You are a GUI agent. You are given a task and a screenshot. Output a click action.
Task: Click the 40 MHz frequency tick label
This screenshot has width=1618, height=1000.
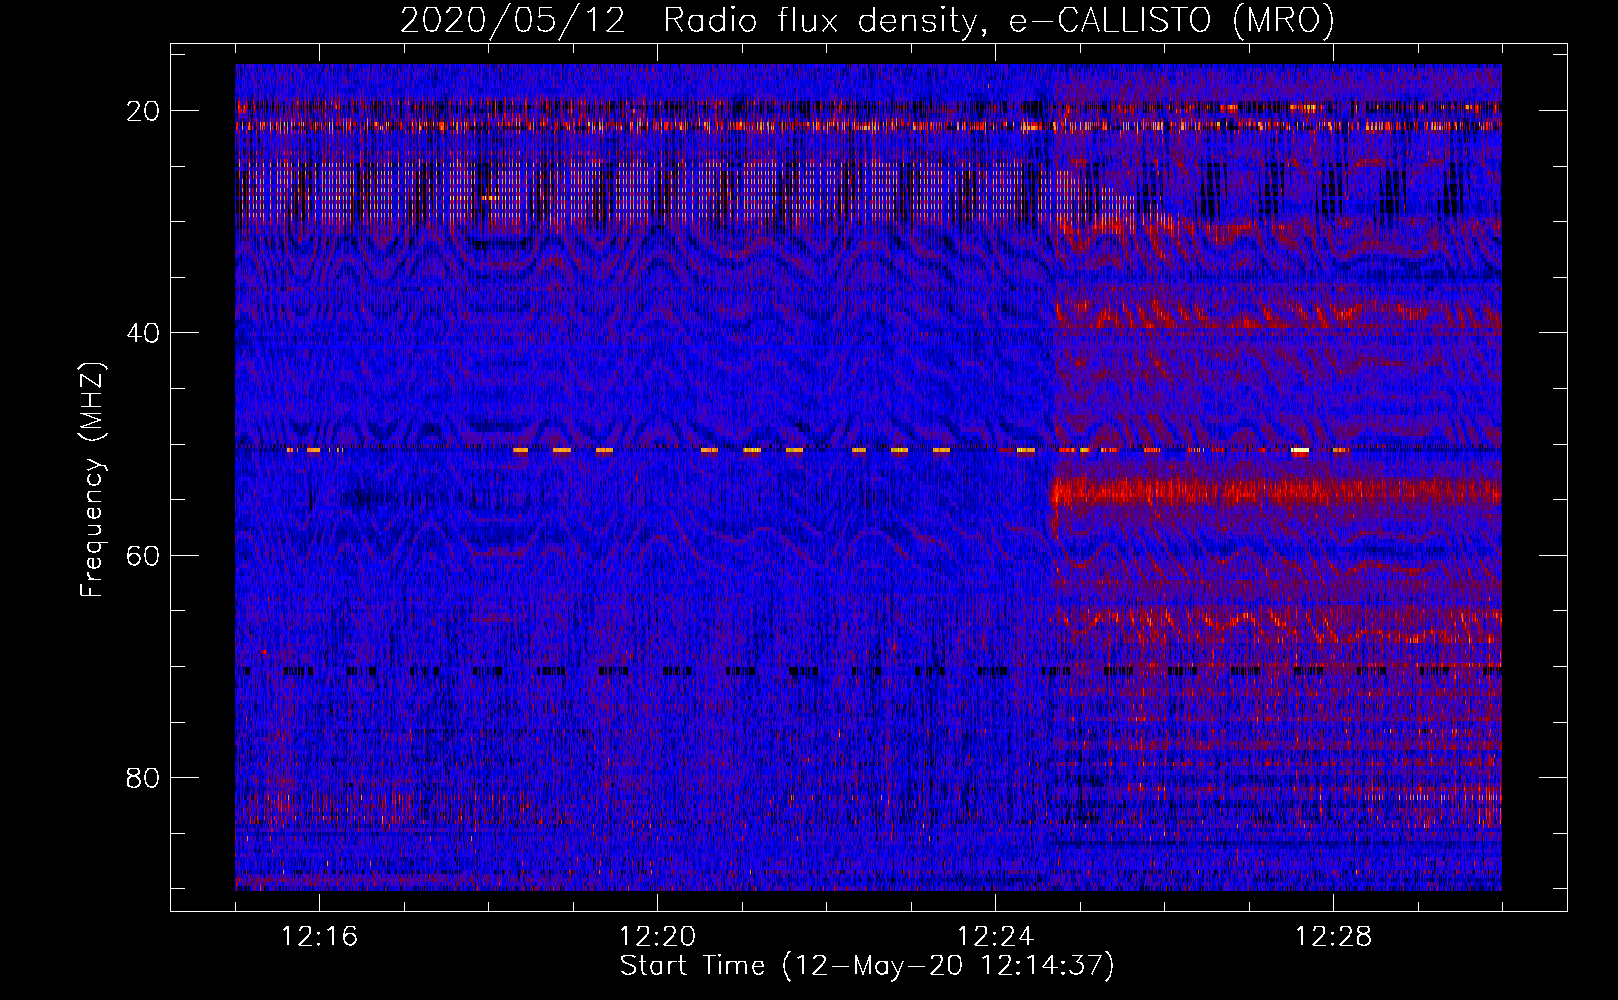144,332
